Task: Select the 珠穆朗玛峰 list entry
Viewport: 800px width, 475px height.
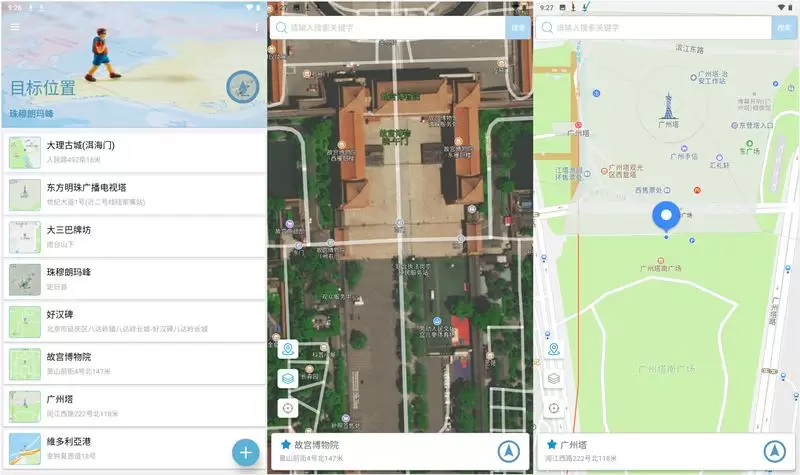Action: click(x=134, y=279)
